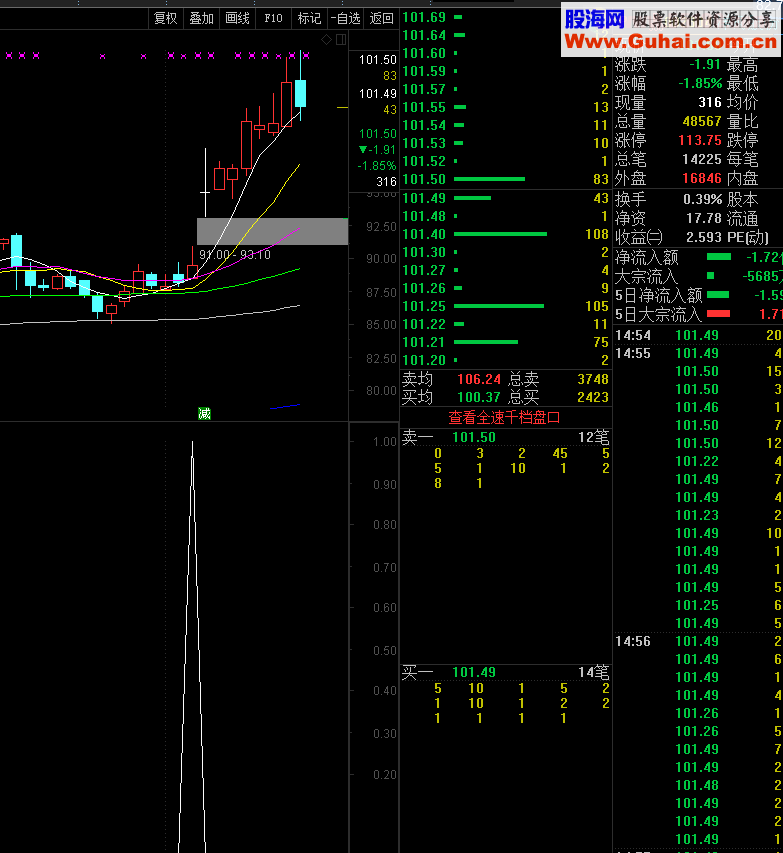Click the 总买 2423 total
The image size is (783, 853).
pos(593,397)
